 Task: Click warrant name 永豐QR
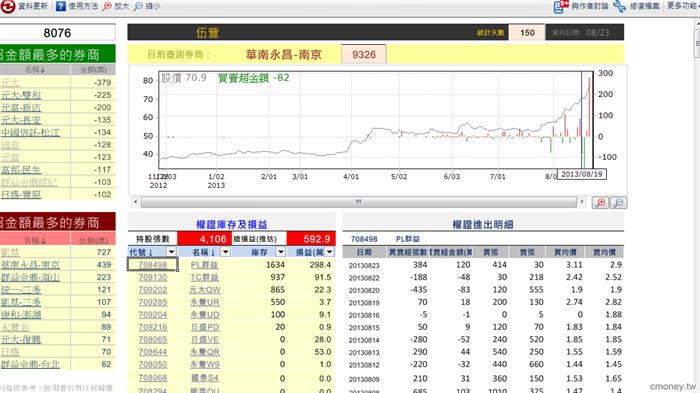point(205,352)
